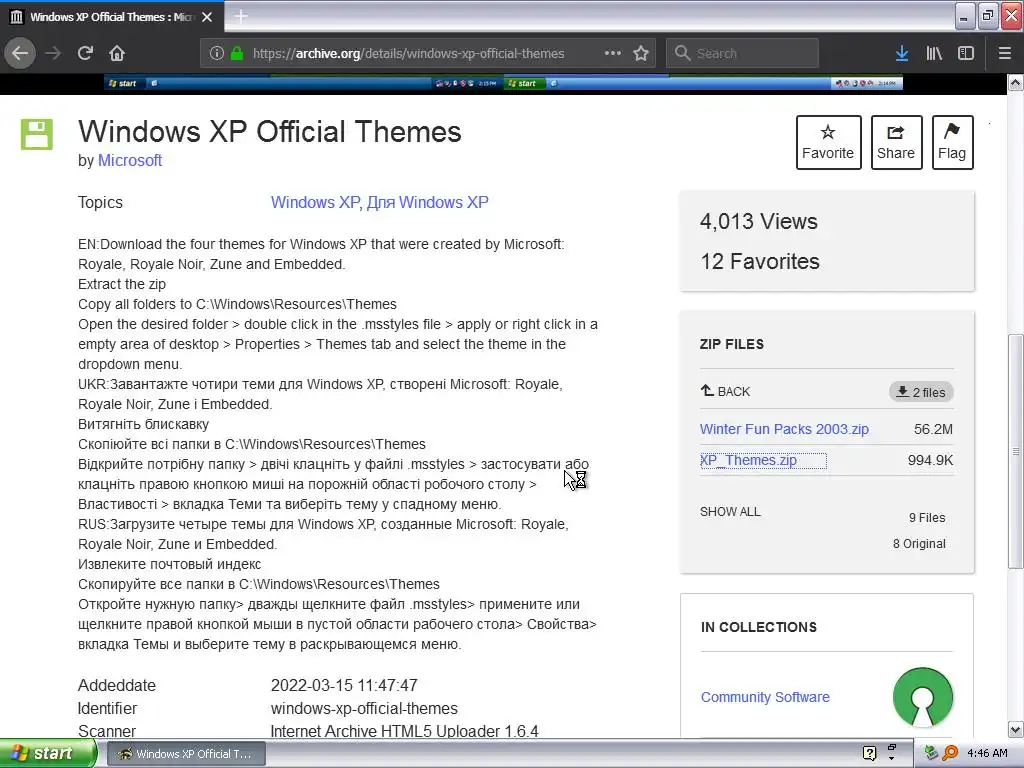Click the green Community Software collection logo

pyautogui.click(x=922, y=697)
